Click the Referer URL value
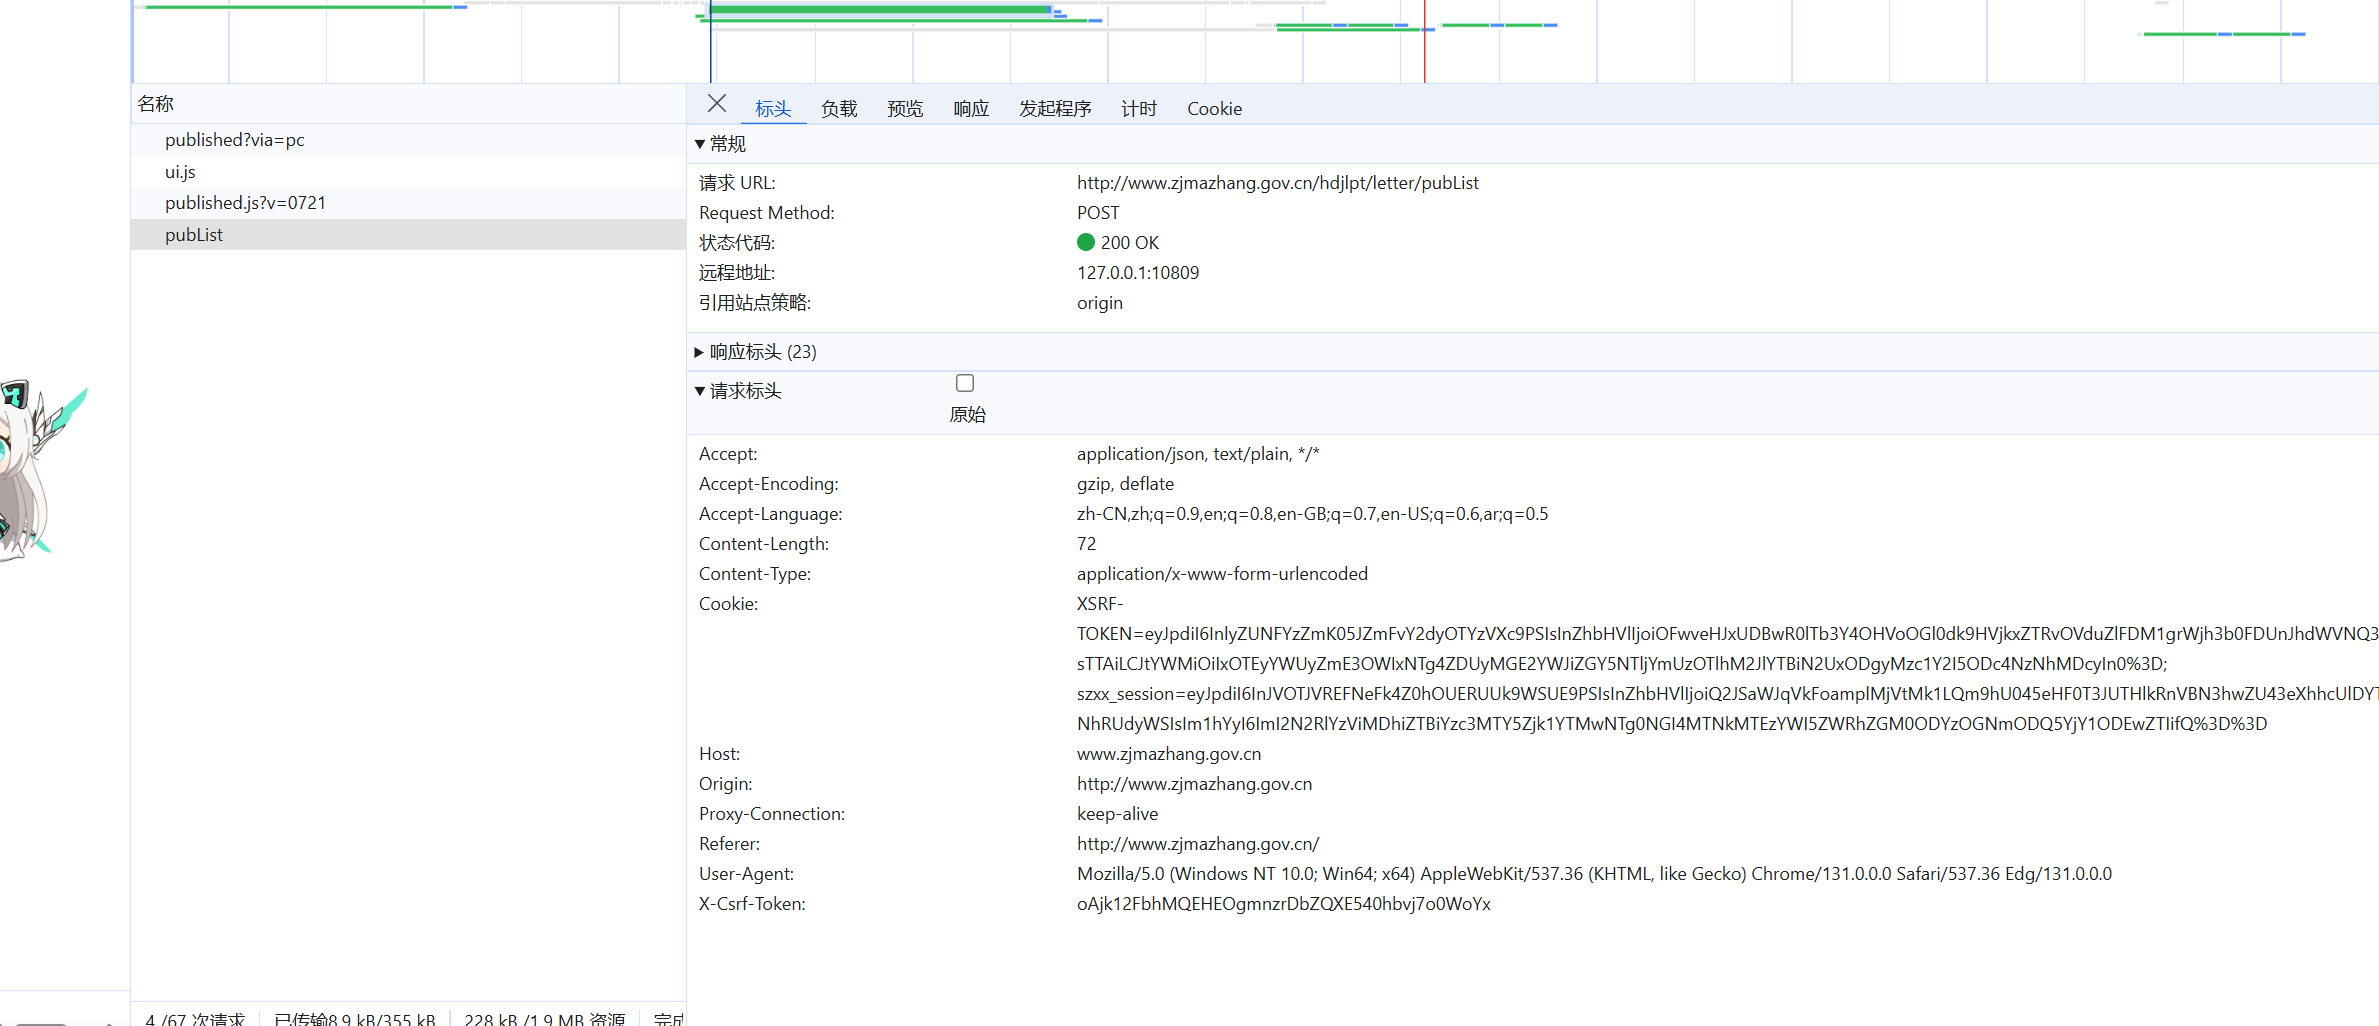Viewport: 2379px width, 1026px height. point(1198,844)
